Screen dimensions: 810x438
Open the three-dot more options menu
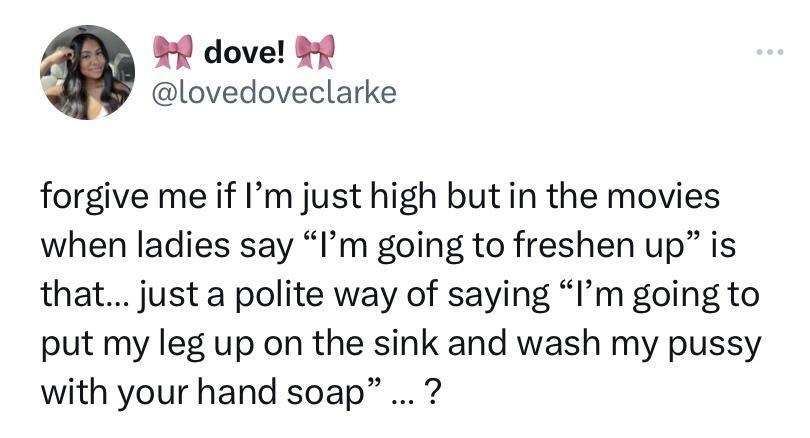pyautogui.click(x=770, y=52)
